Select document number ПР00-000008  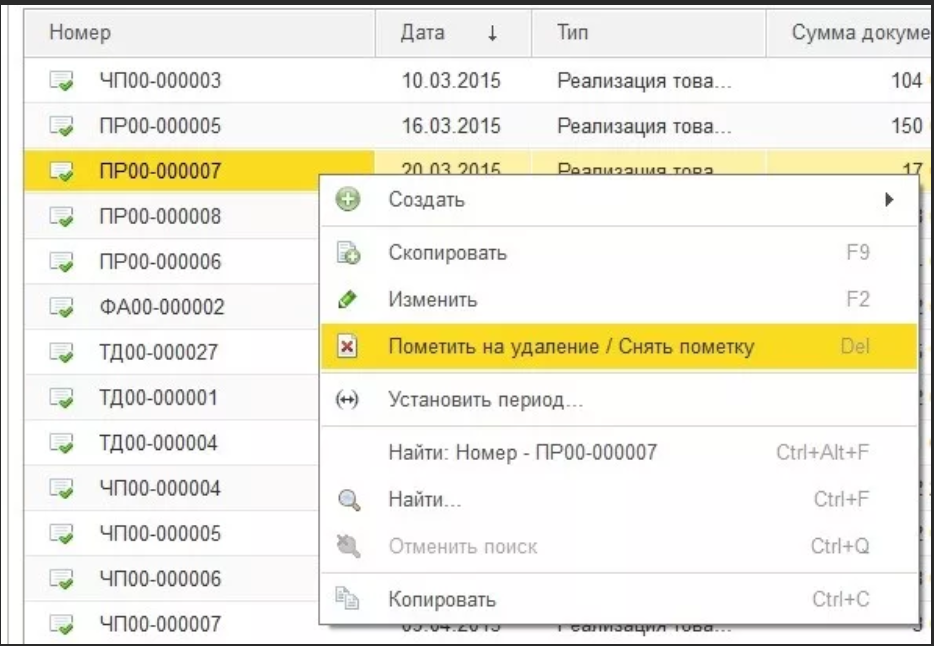[x=160, y=216]
